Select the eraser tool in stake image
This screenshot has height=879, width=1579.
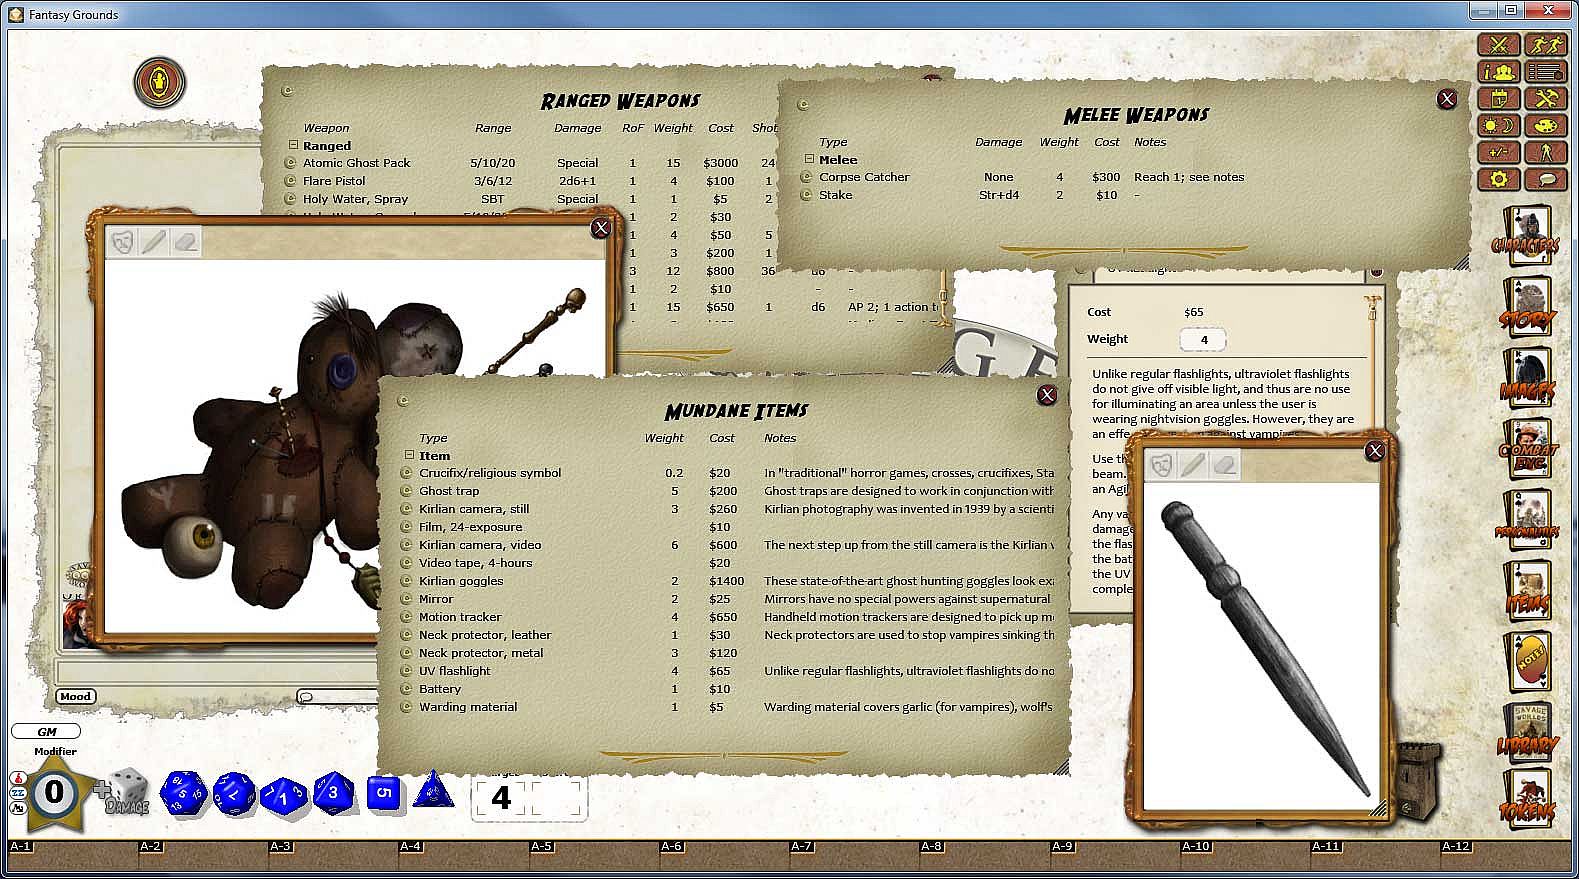pyautogui.click(x=1225, y=464)
